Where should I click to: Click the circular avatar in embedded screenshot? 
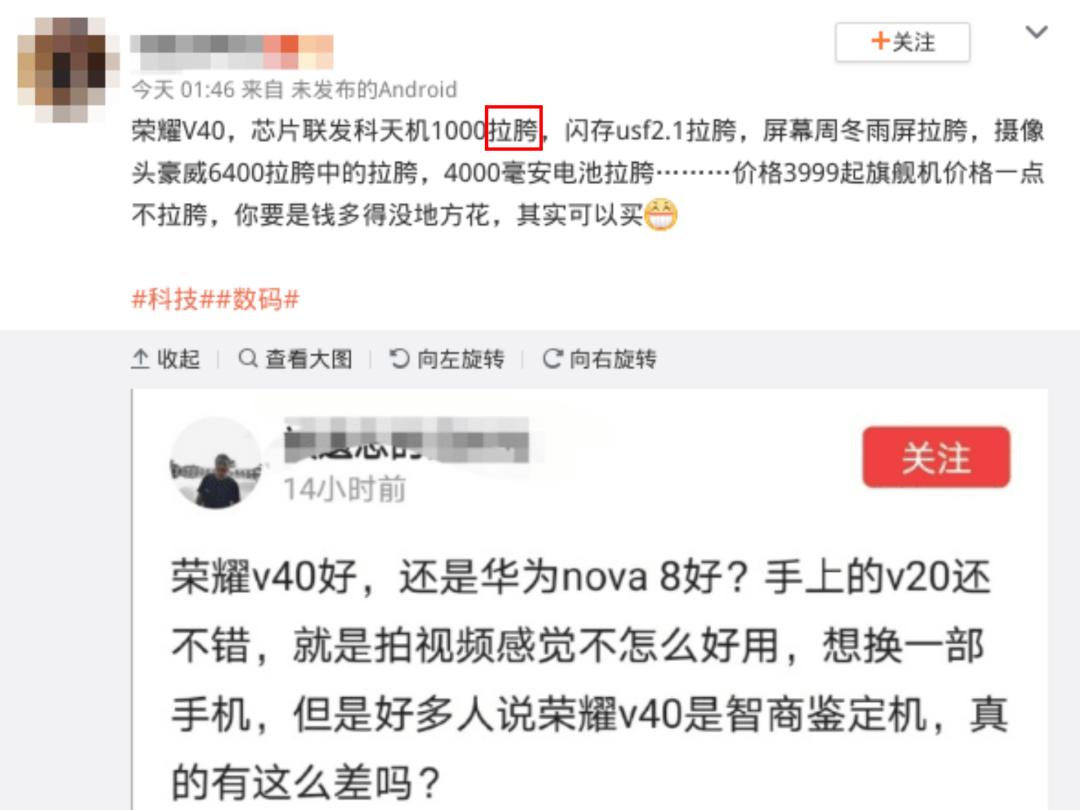click(x=216, y=464)
